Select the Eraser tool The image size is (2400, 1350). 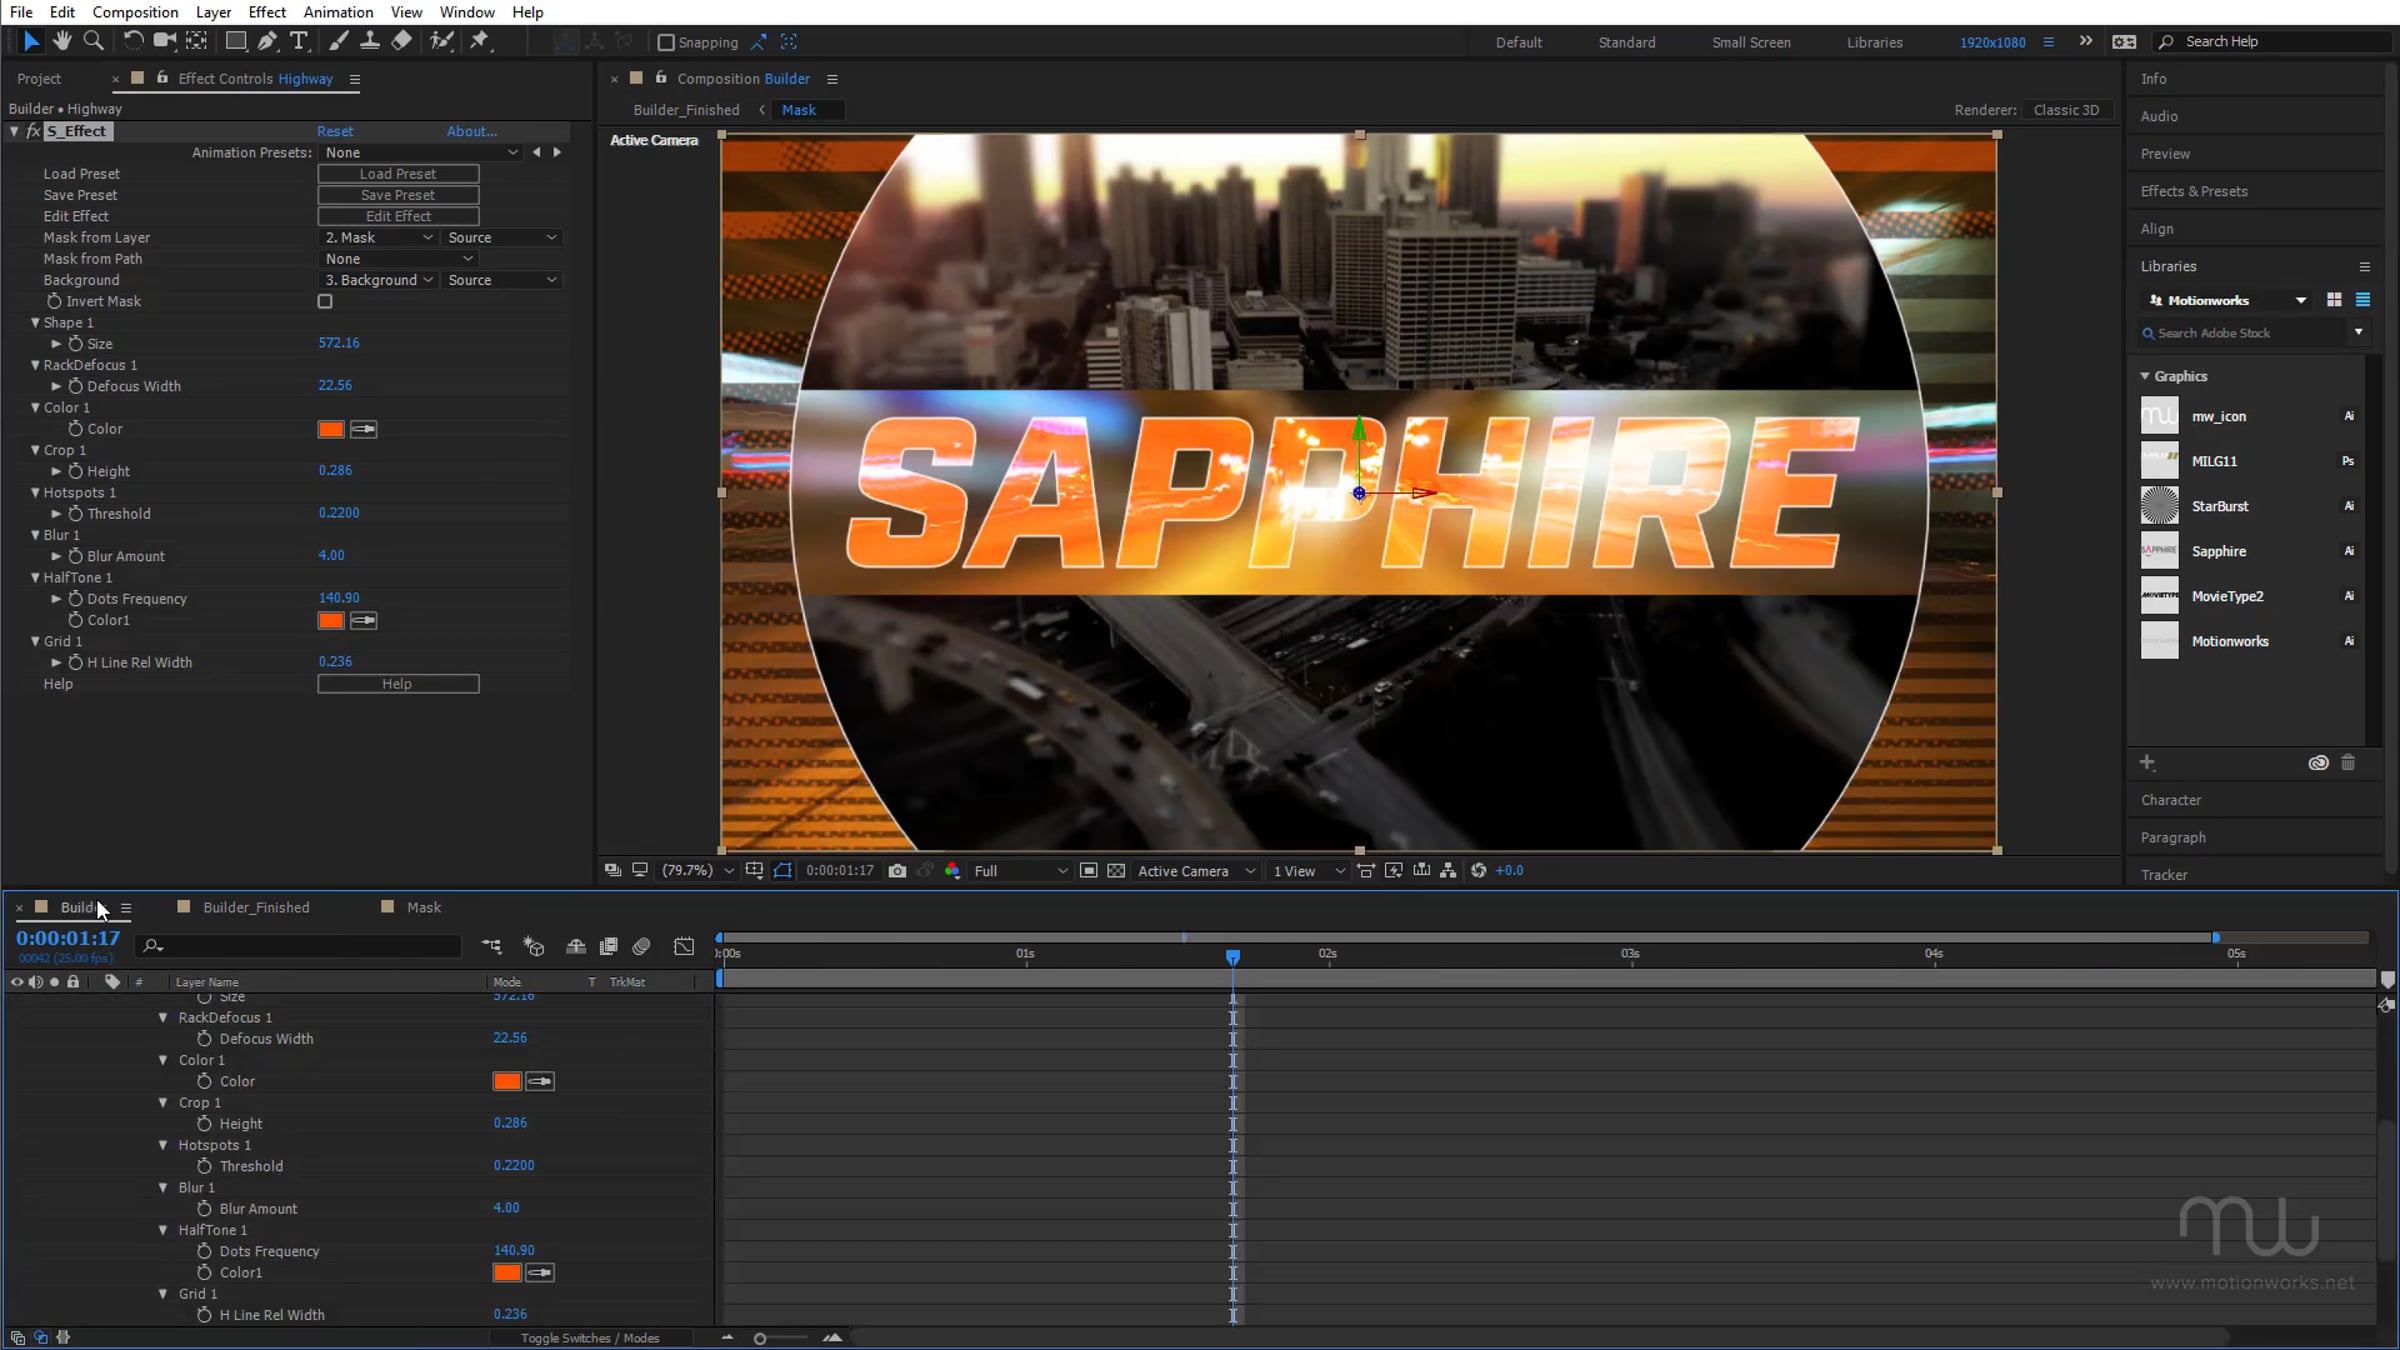401,41
